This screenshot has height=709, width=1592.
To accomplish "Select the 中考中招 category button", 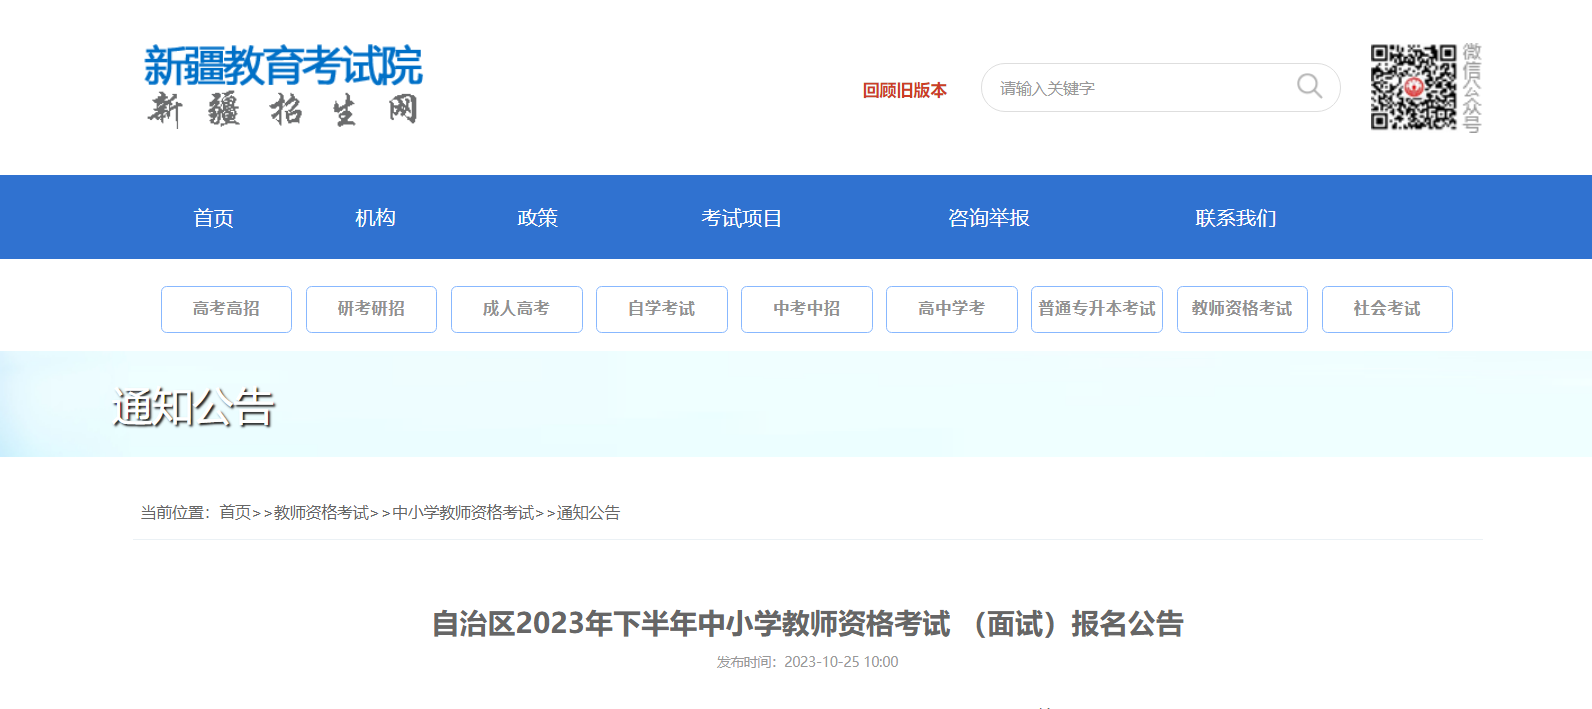I will [x=806, y=309].
